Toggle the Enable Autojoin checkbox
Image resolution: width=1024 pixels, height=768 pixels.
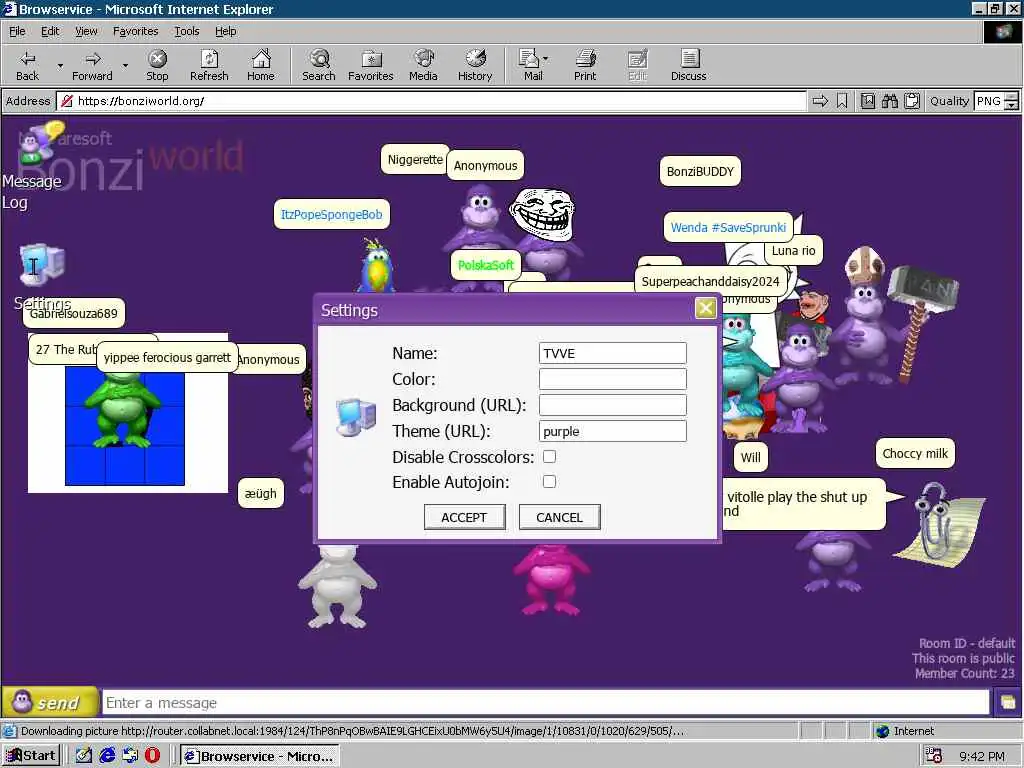coord(549,481)
